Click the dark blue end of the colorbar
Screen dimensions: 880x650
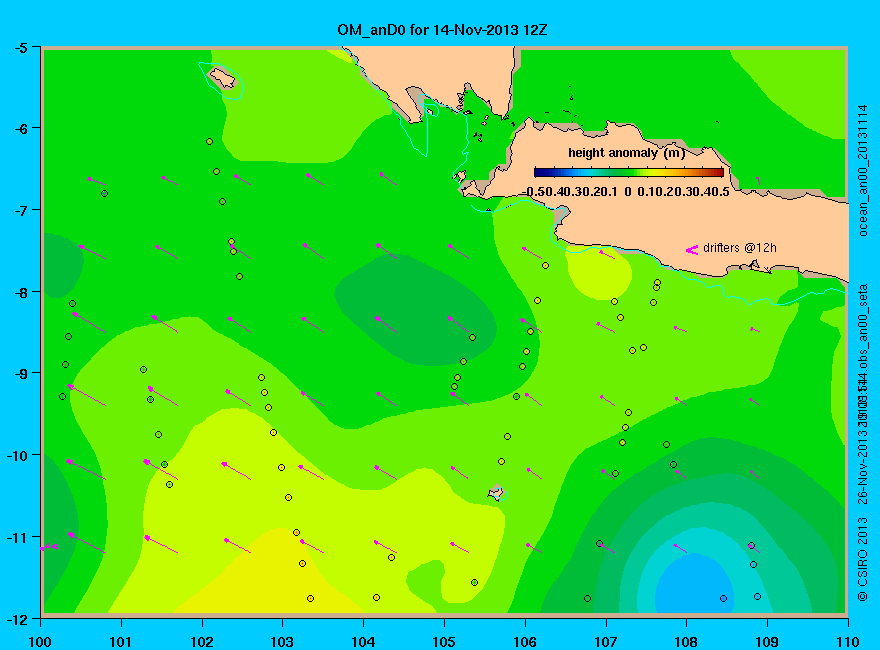[x=539, y=172]
